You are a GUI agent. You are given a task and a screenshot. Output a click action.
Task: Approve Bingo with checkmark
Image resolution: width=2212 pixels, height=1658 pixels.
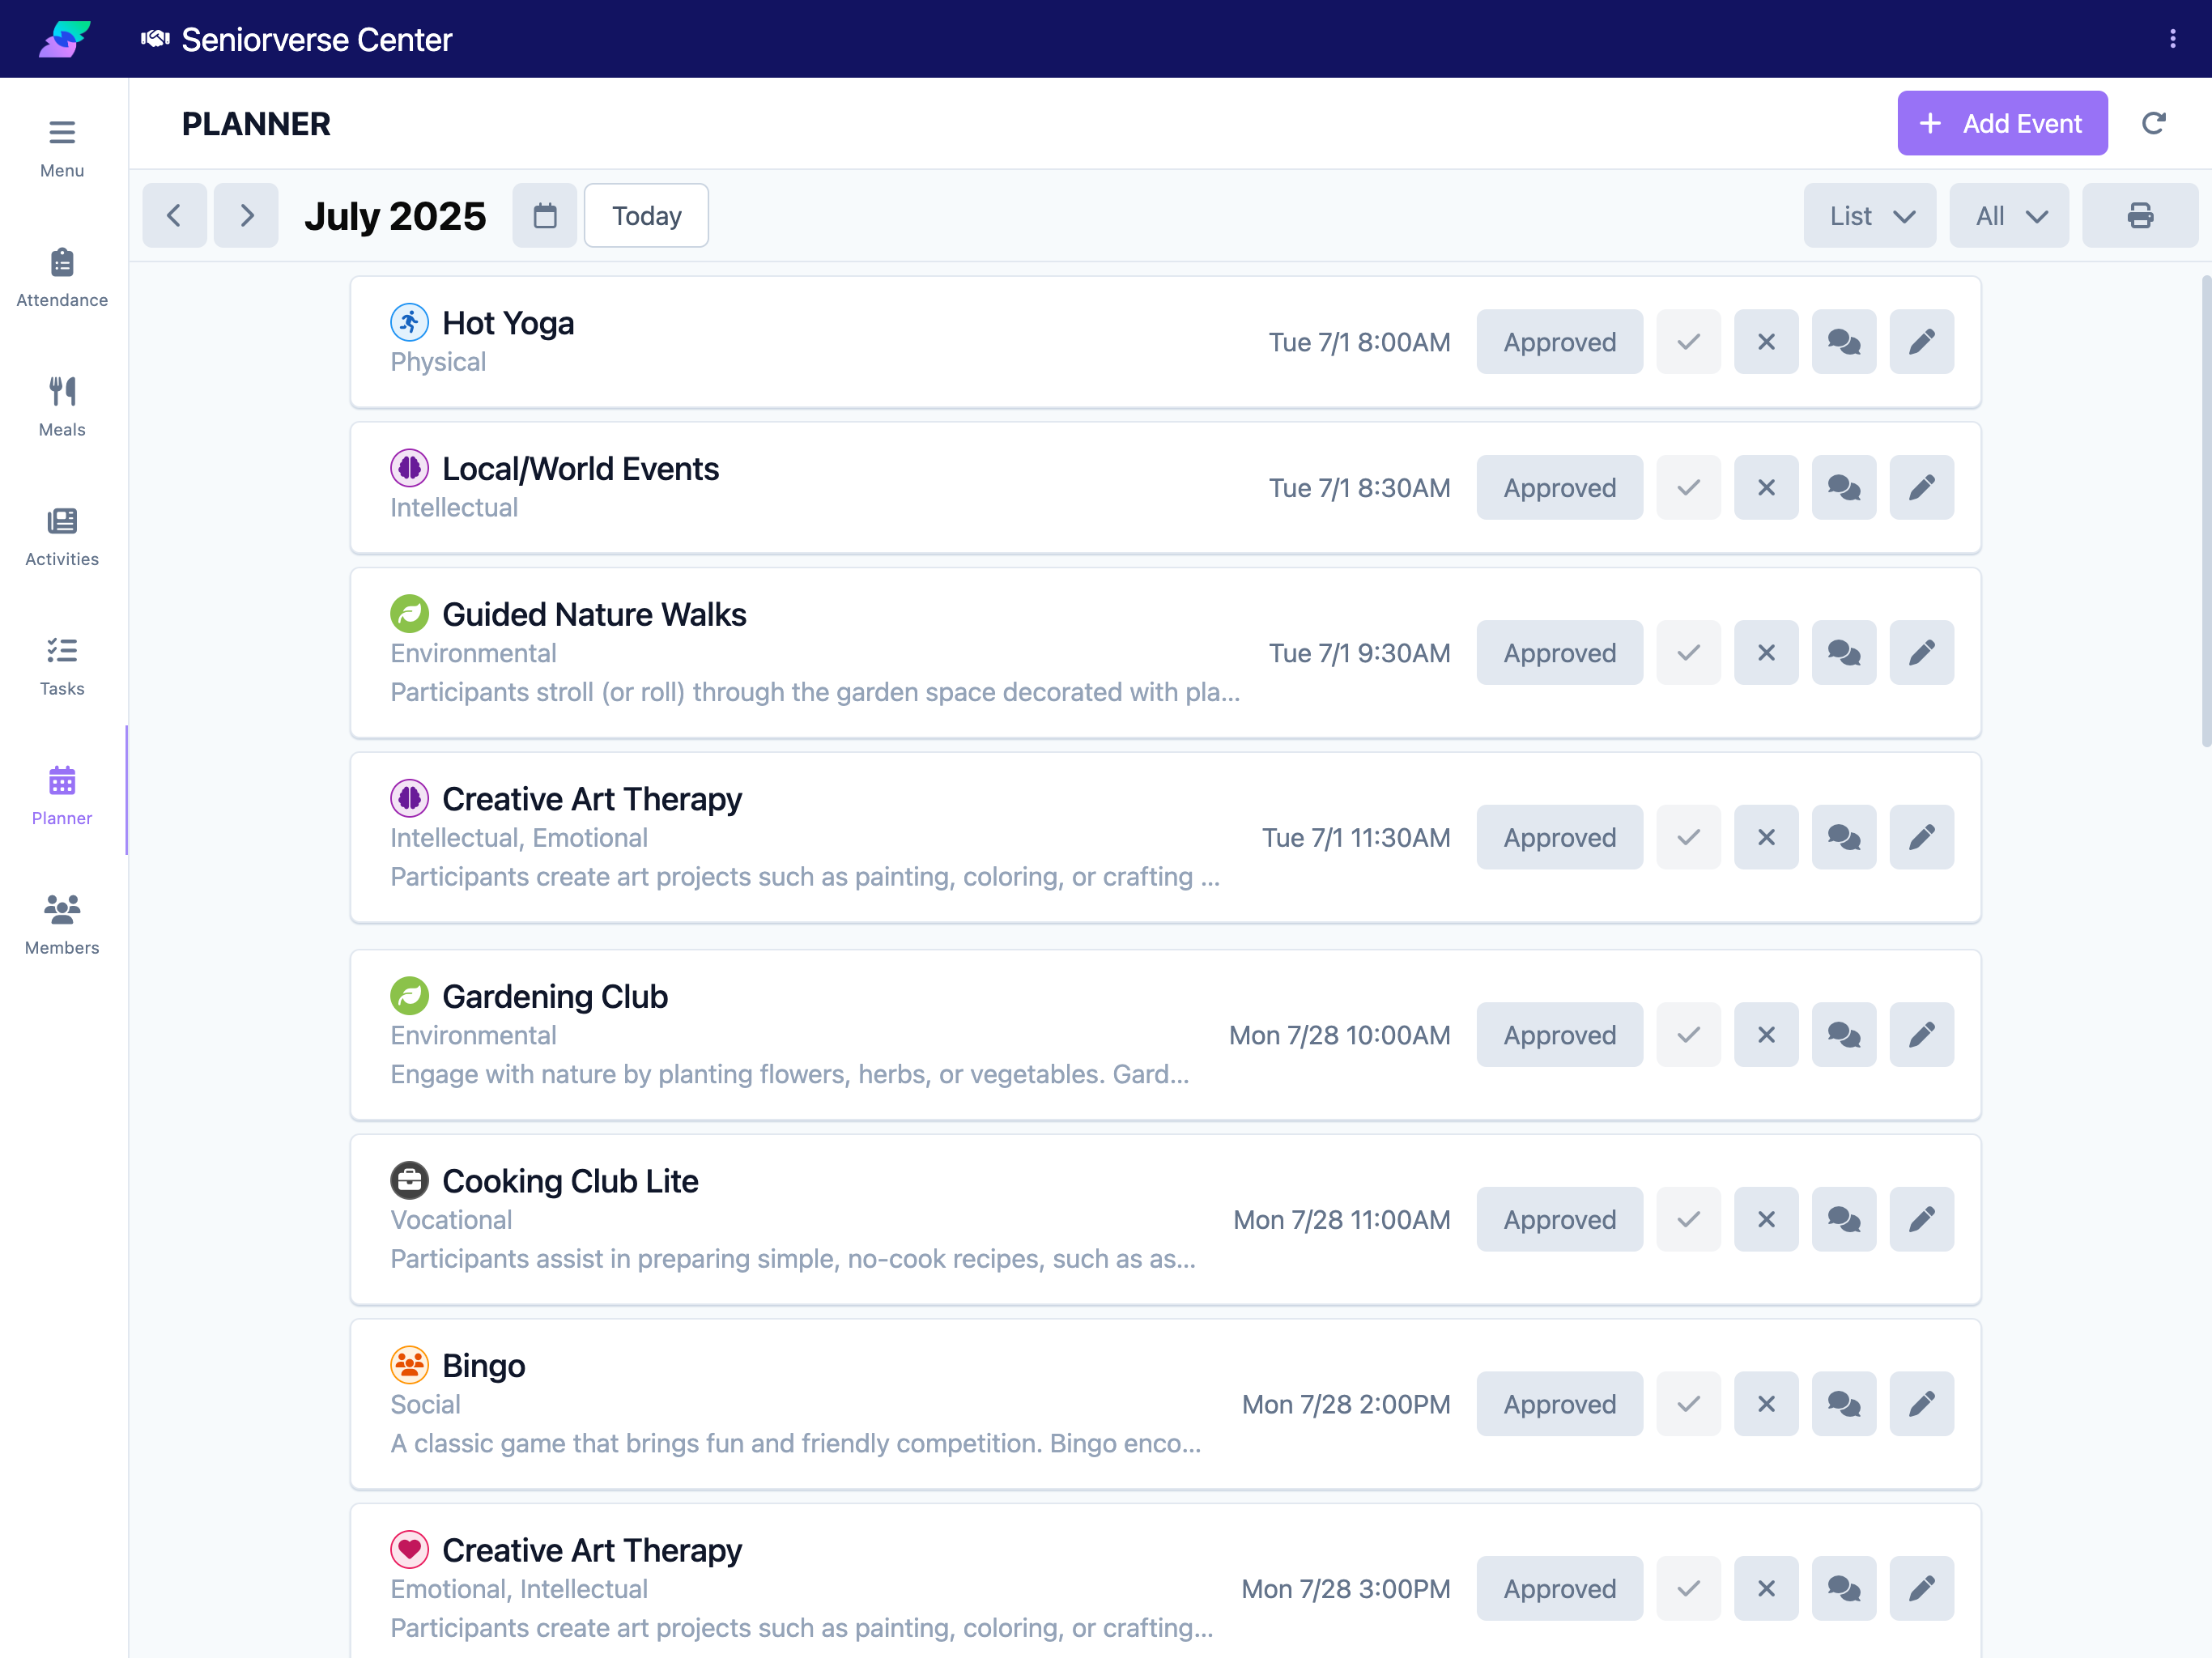[x=1688, y=1403]
